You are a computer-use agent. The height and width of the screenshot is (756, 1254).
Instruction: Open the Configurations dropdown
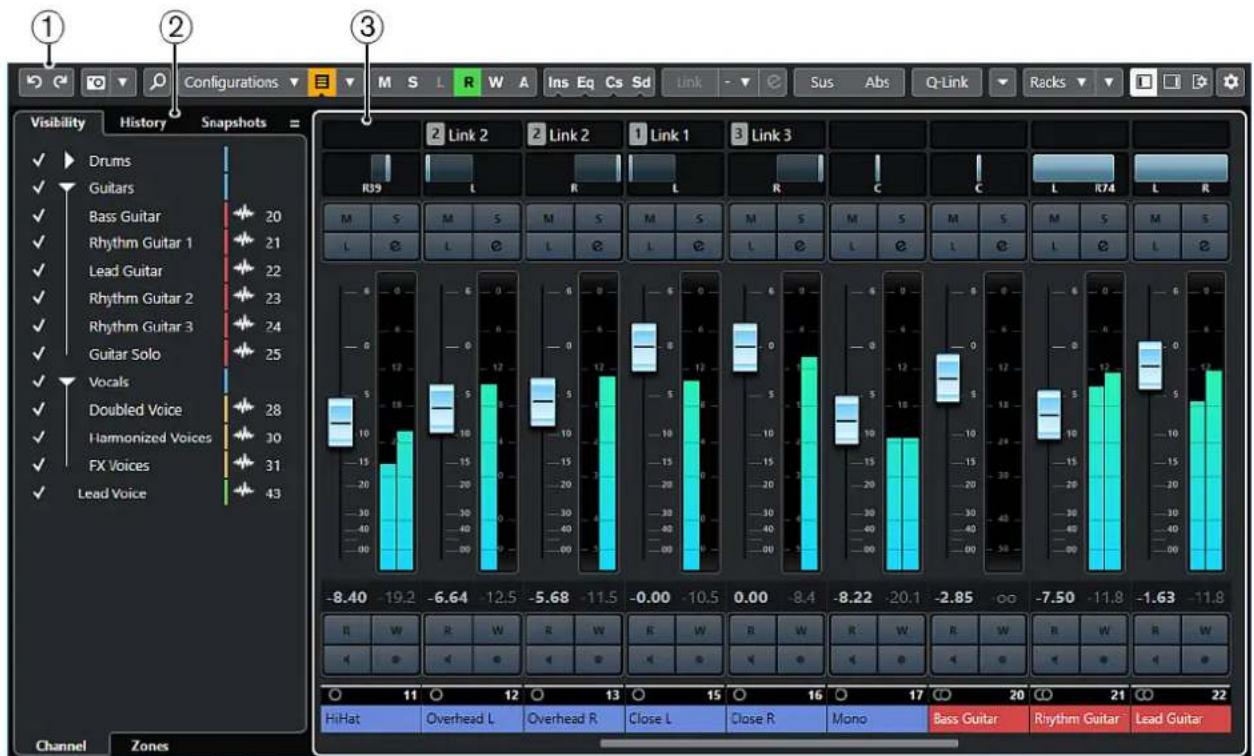point(242,81)
